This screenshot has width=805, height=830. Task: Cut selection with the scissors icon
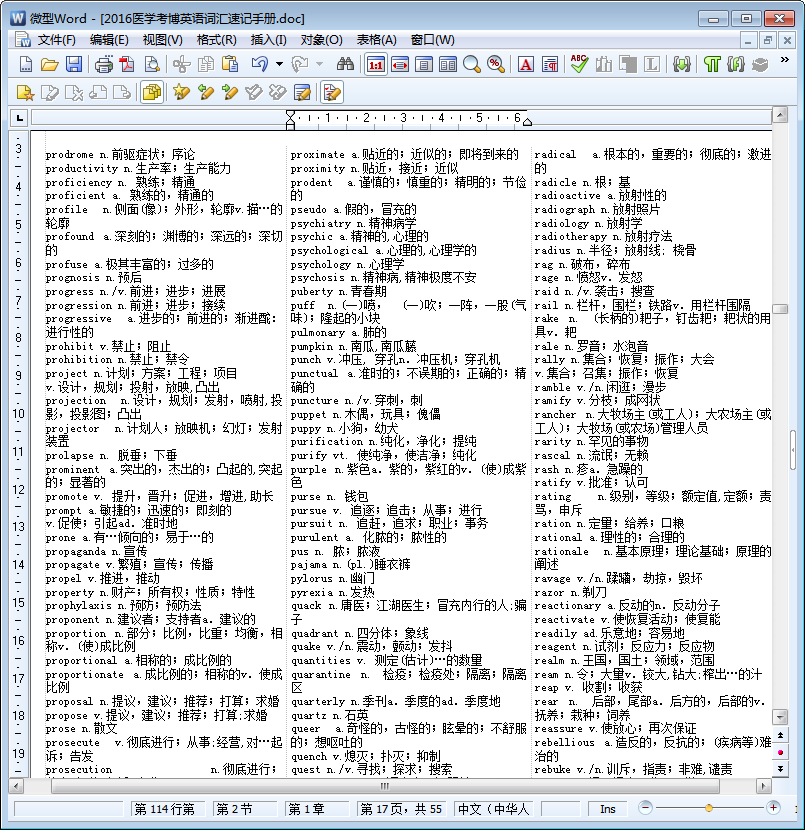coord(181,65)
